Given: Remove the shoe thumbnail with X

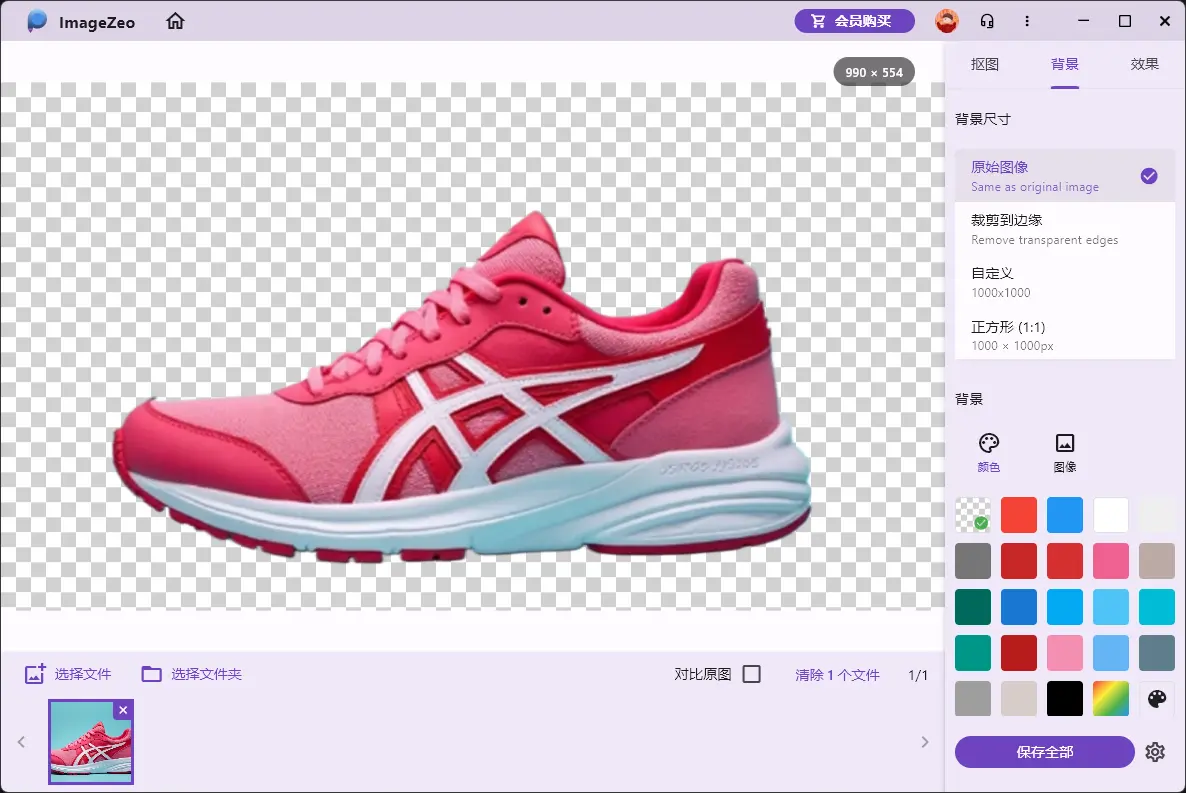Looking at the screenshot, I should 123,710.
